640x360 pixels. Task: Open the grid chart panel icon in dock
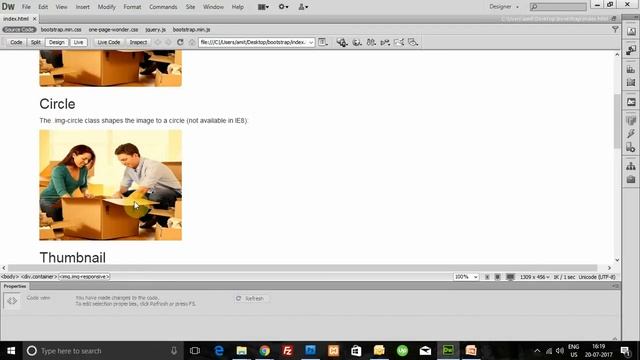point(631,82)
